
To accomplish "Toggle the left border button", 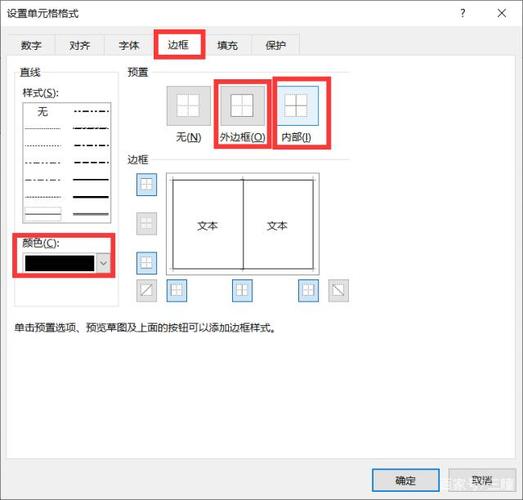I will (177, 291).
